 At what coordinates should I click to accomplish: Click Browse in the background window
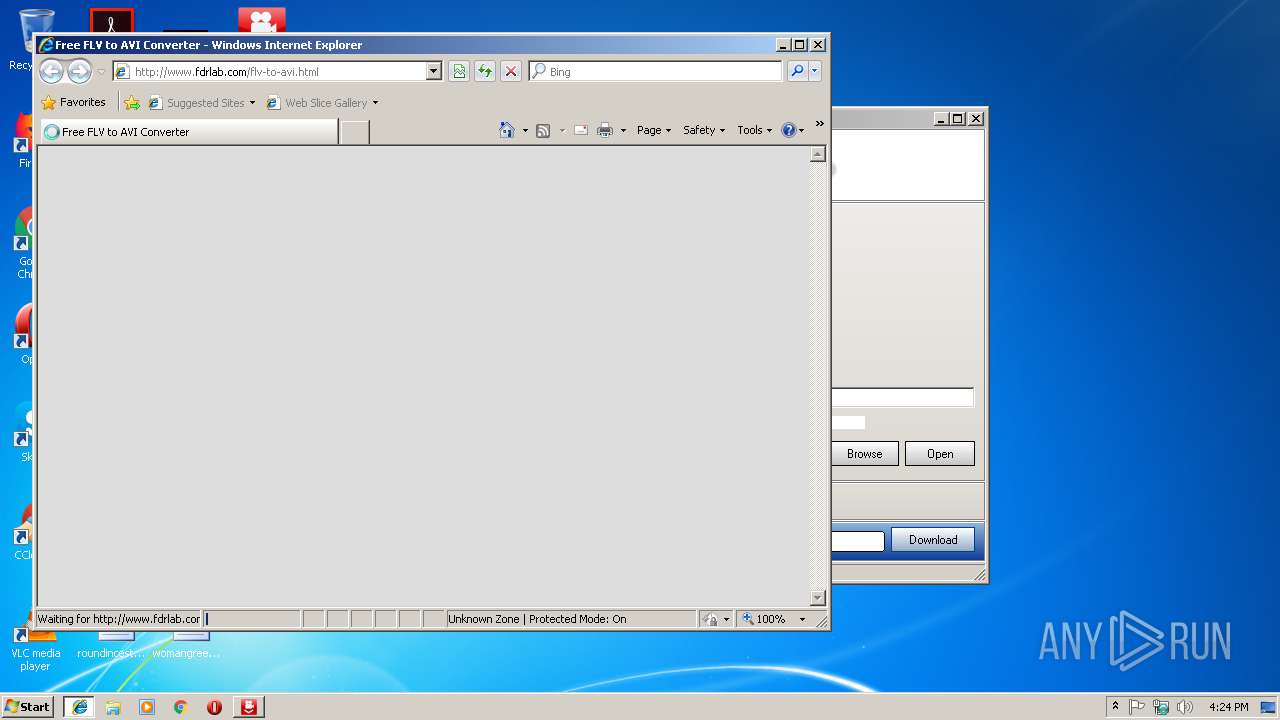point(865,454)
